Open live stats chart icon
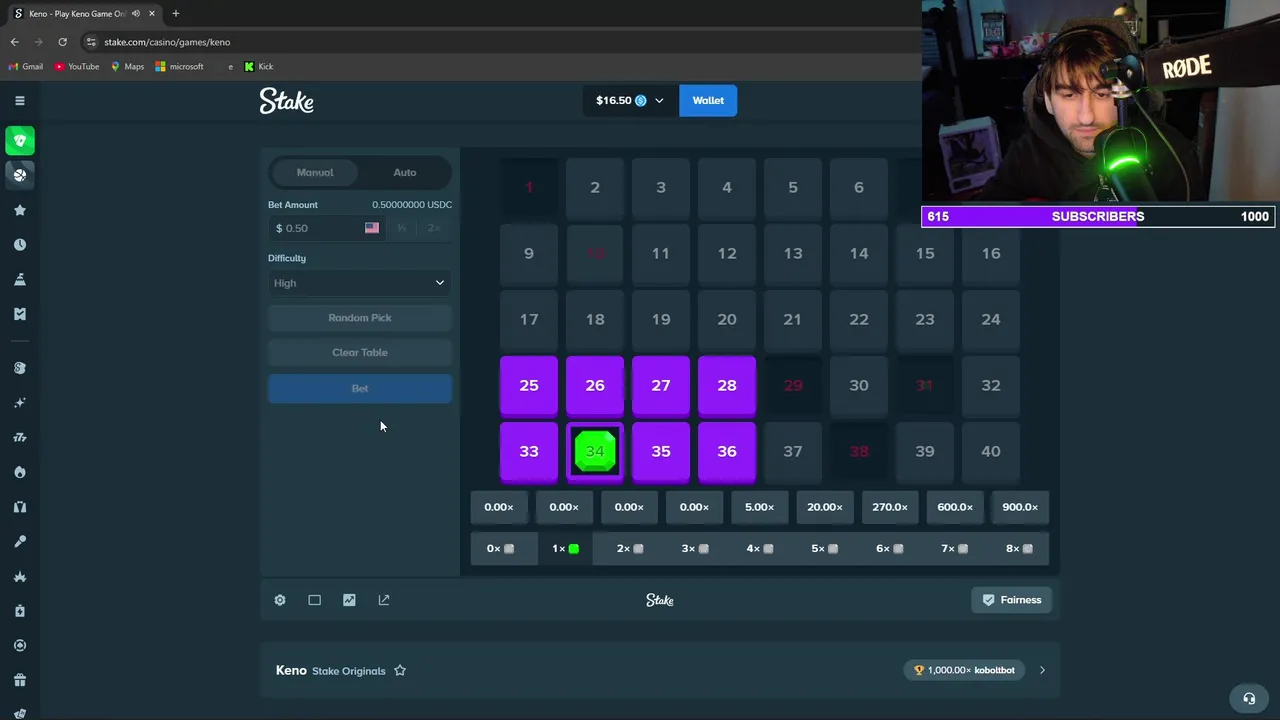The height and width of the screenshot is (720, 1280). pos(349,600)
